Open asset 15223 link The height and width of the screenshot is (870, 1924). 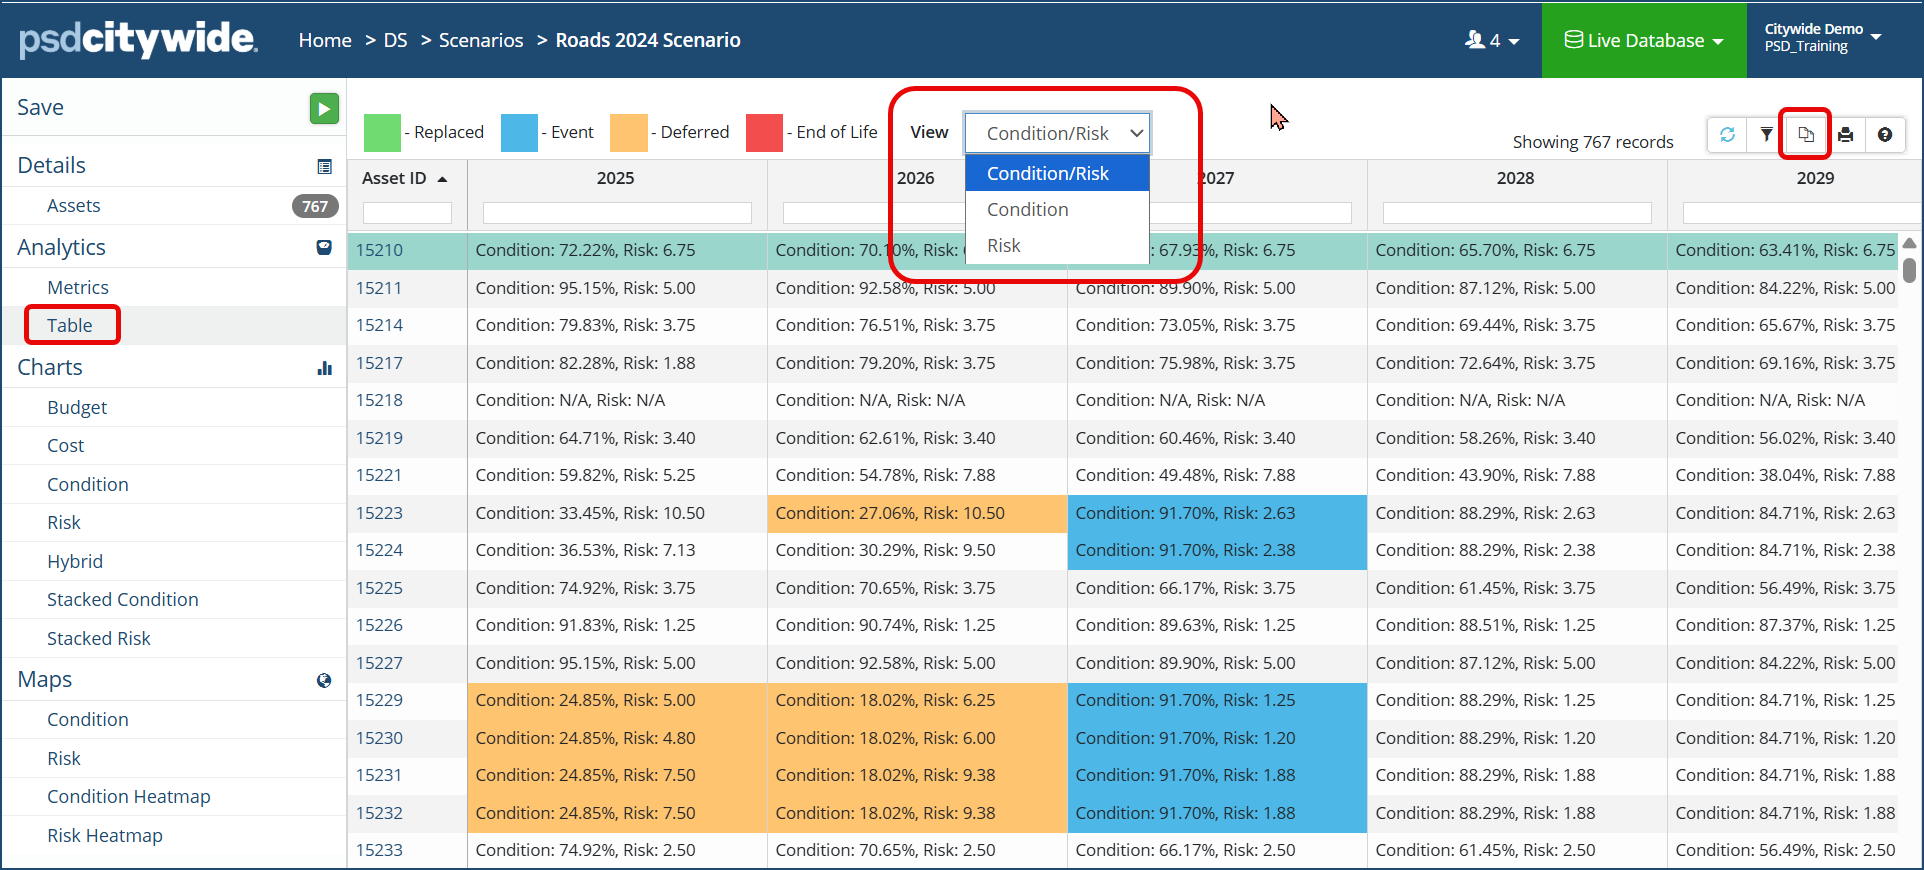pyautogui.click(x=379, y=513)
